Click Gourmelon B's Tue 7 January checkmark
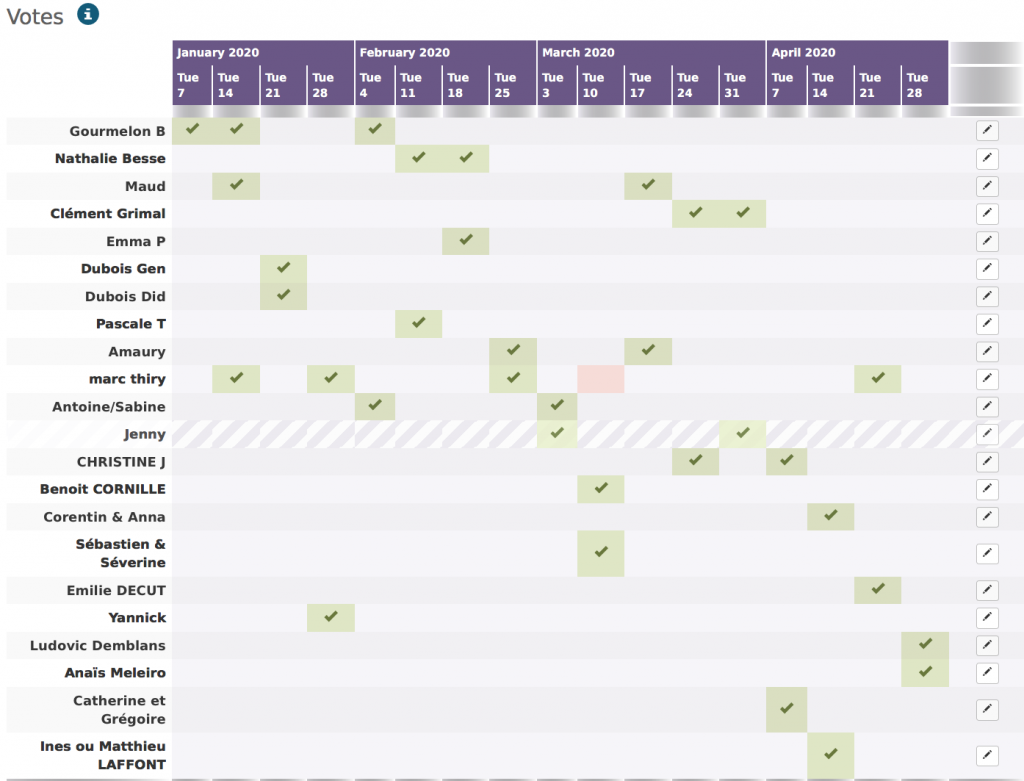Screen dimensions: 1024x781 (x=192, y=129)
